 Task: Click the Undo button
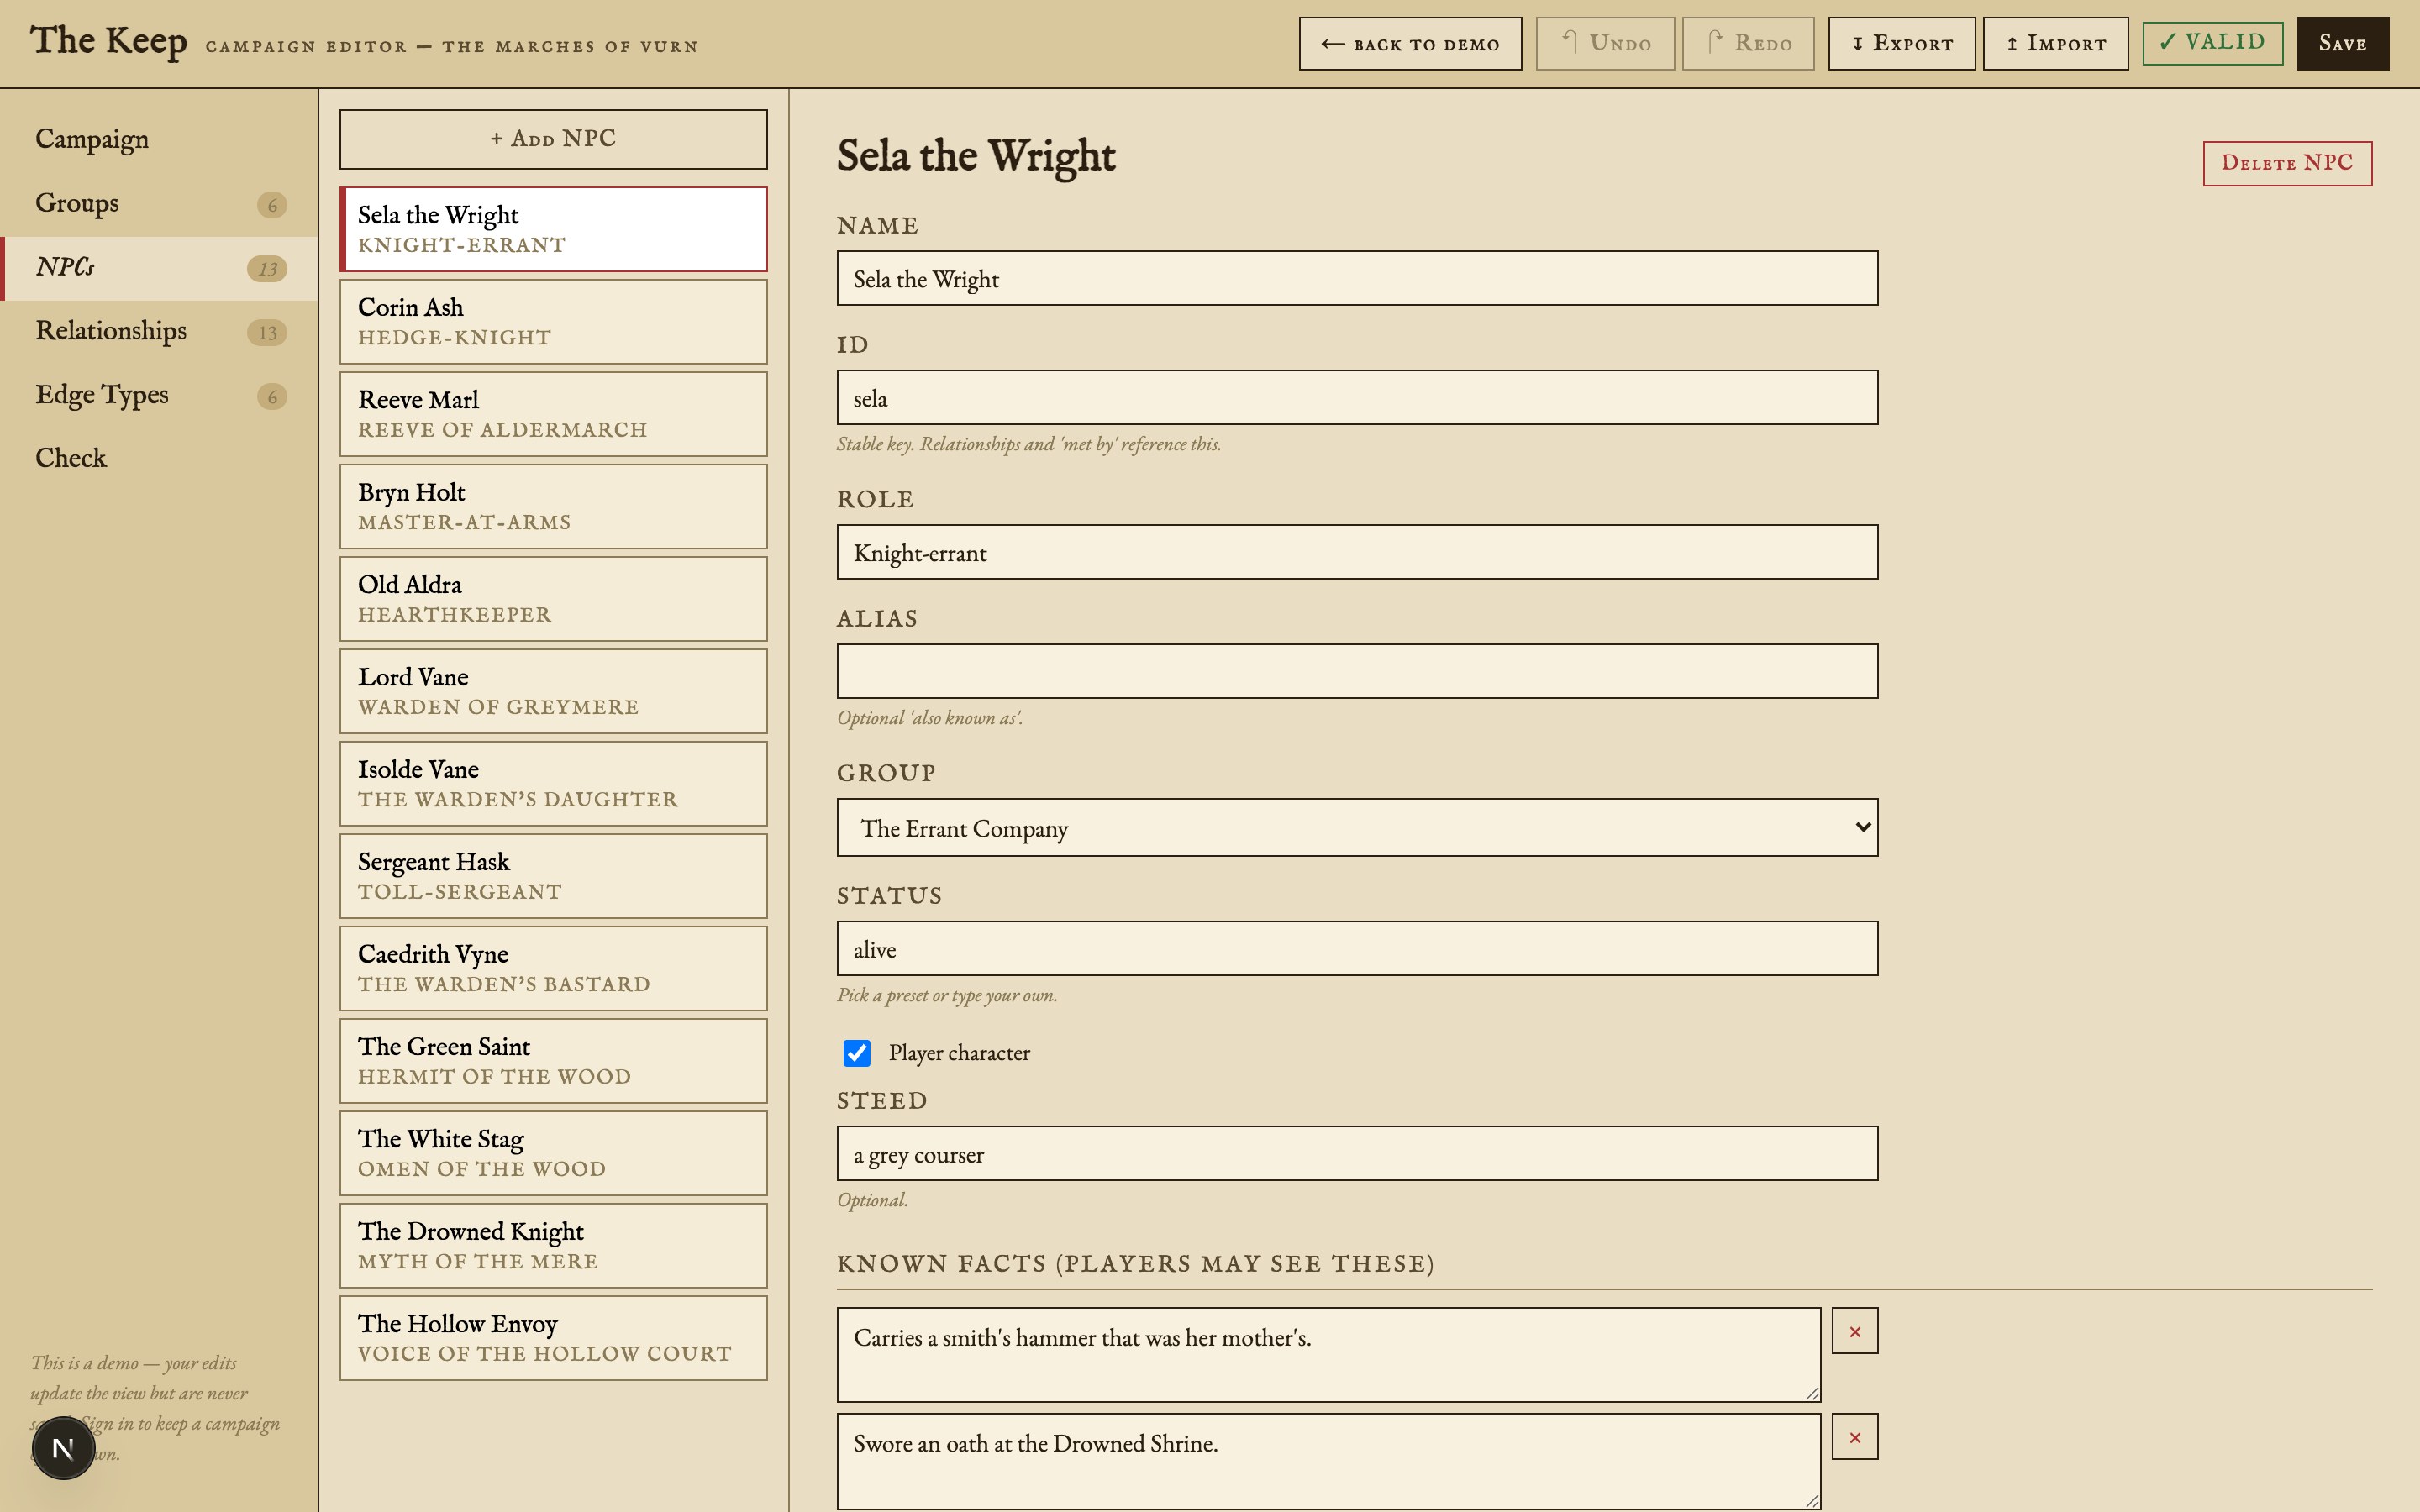[x=1605, y=44]
